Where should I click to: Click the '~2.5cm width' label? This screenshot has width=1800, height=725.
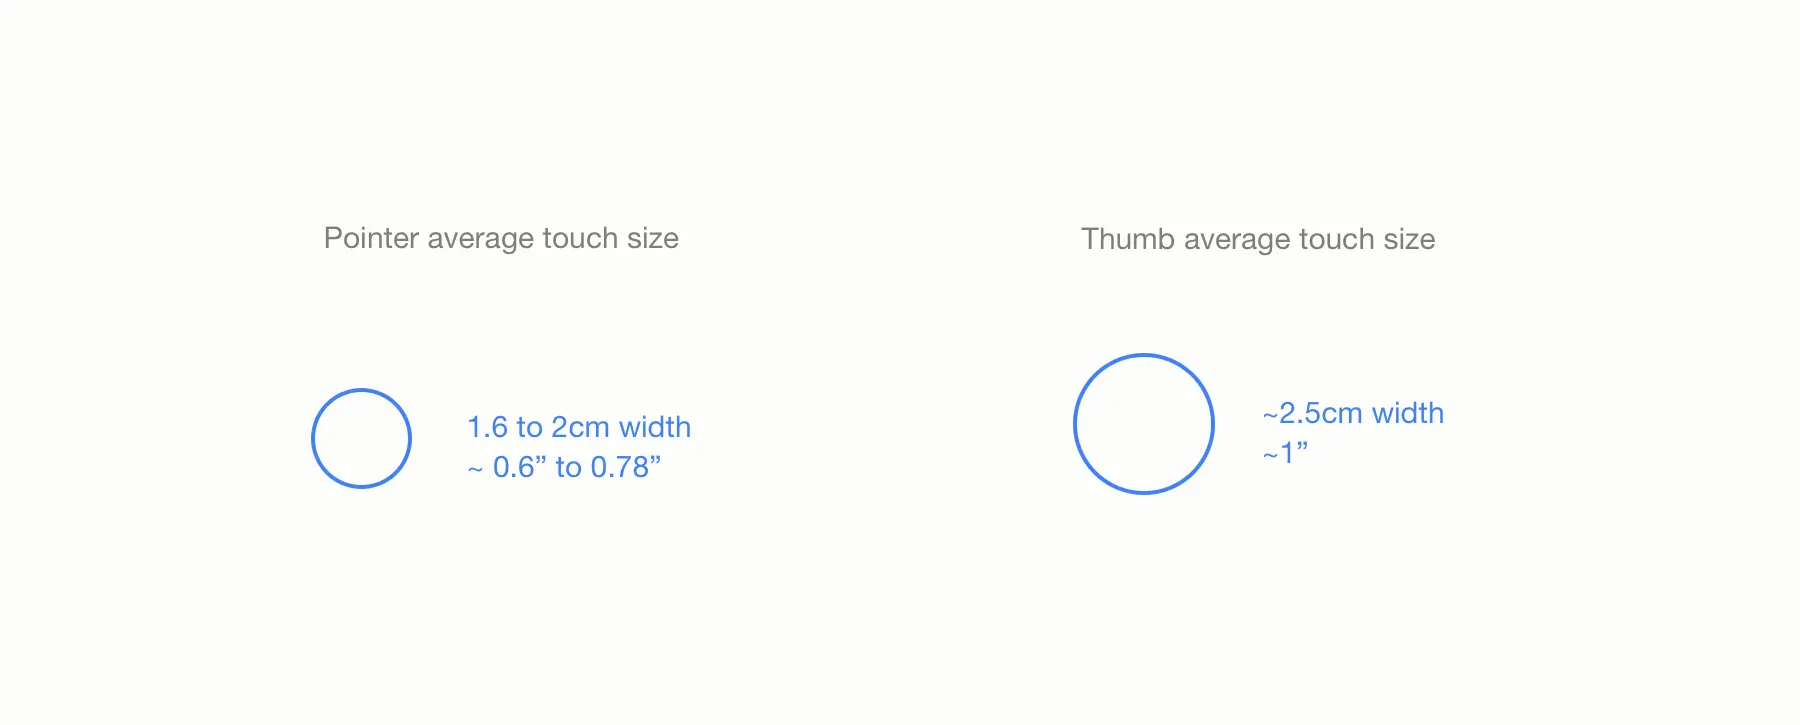click(x=1353, y=413)
